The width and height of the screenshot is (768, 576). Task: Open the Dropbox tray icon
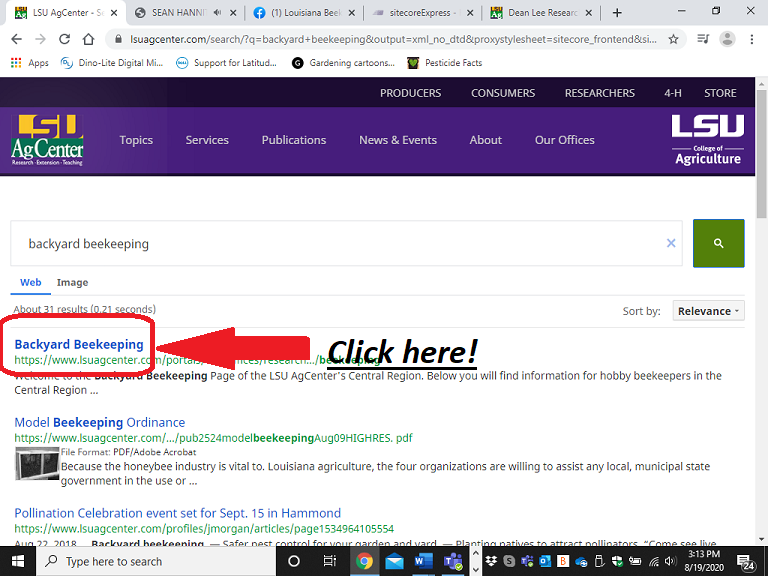click(x=491, y=561)
